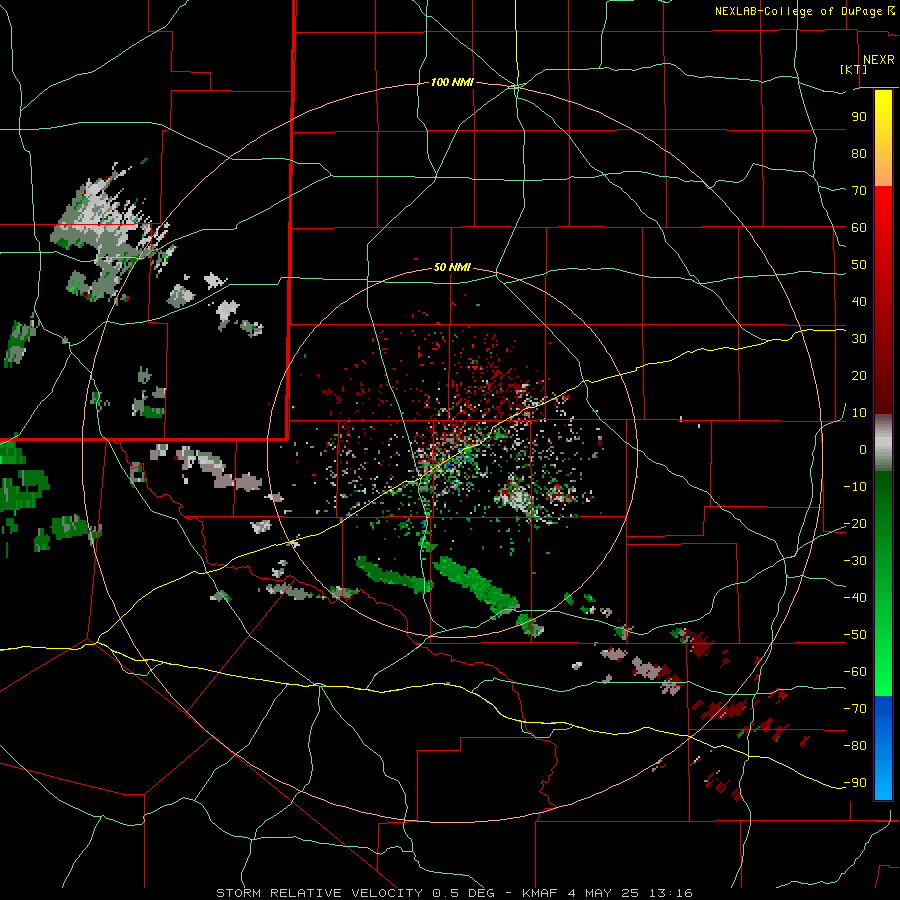Select the -90 scale label
This screenshot has width=900, height=900.
coord(855,783)
